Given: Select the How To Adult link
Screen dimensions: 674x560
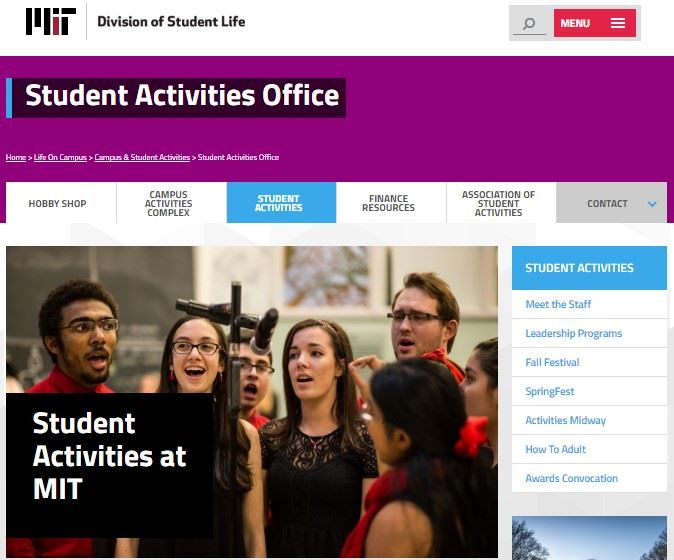Looking at the screenshot, I should coord(555,449).
